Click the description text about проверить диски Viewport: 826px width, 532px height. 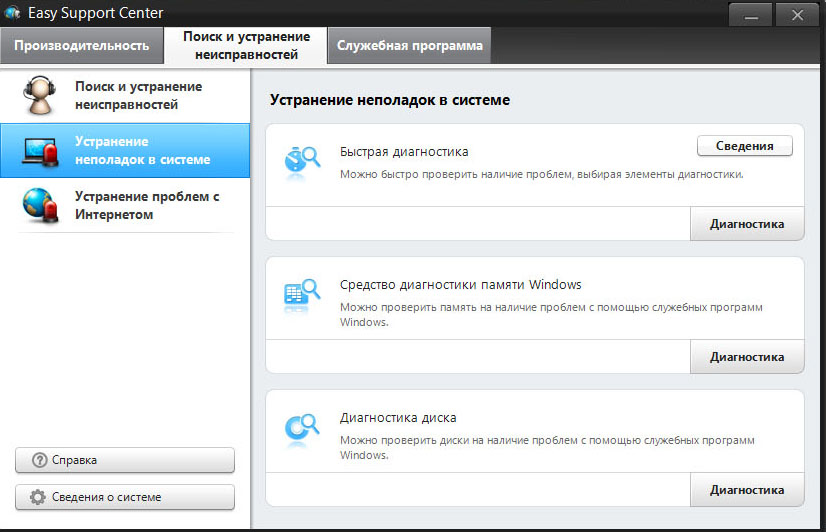pos(547,447)
